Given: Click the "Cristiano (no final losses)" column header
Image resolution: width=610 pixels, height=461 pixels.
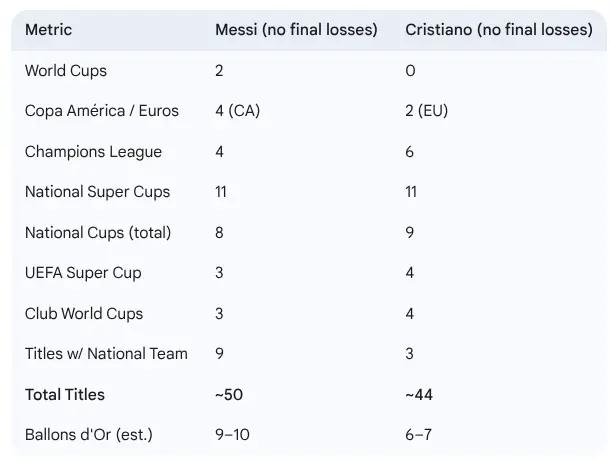Looking at the screenshot, I should click(x=498, y=30).
